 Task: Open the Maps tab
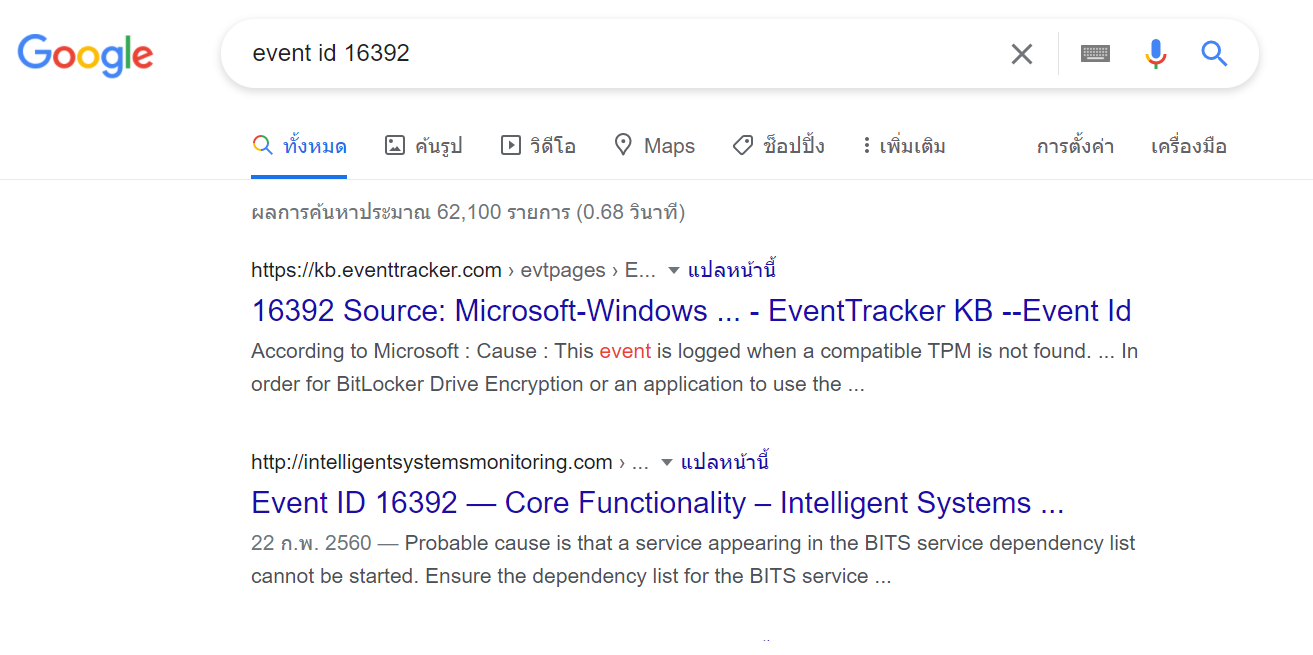click(x=654, y=146)
